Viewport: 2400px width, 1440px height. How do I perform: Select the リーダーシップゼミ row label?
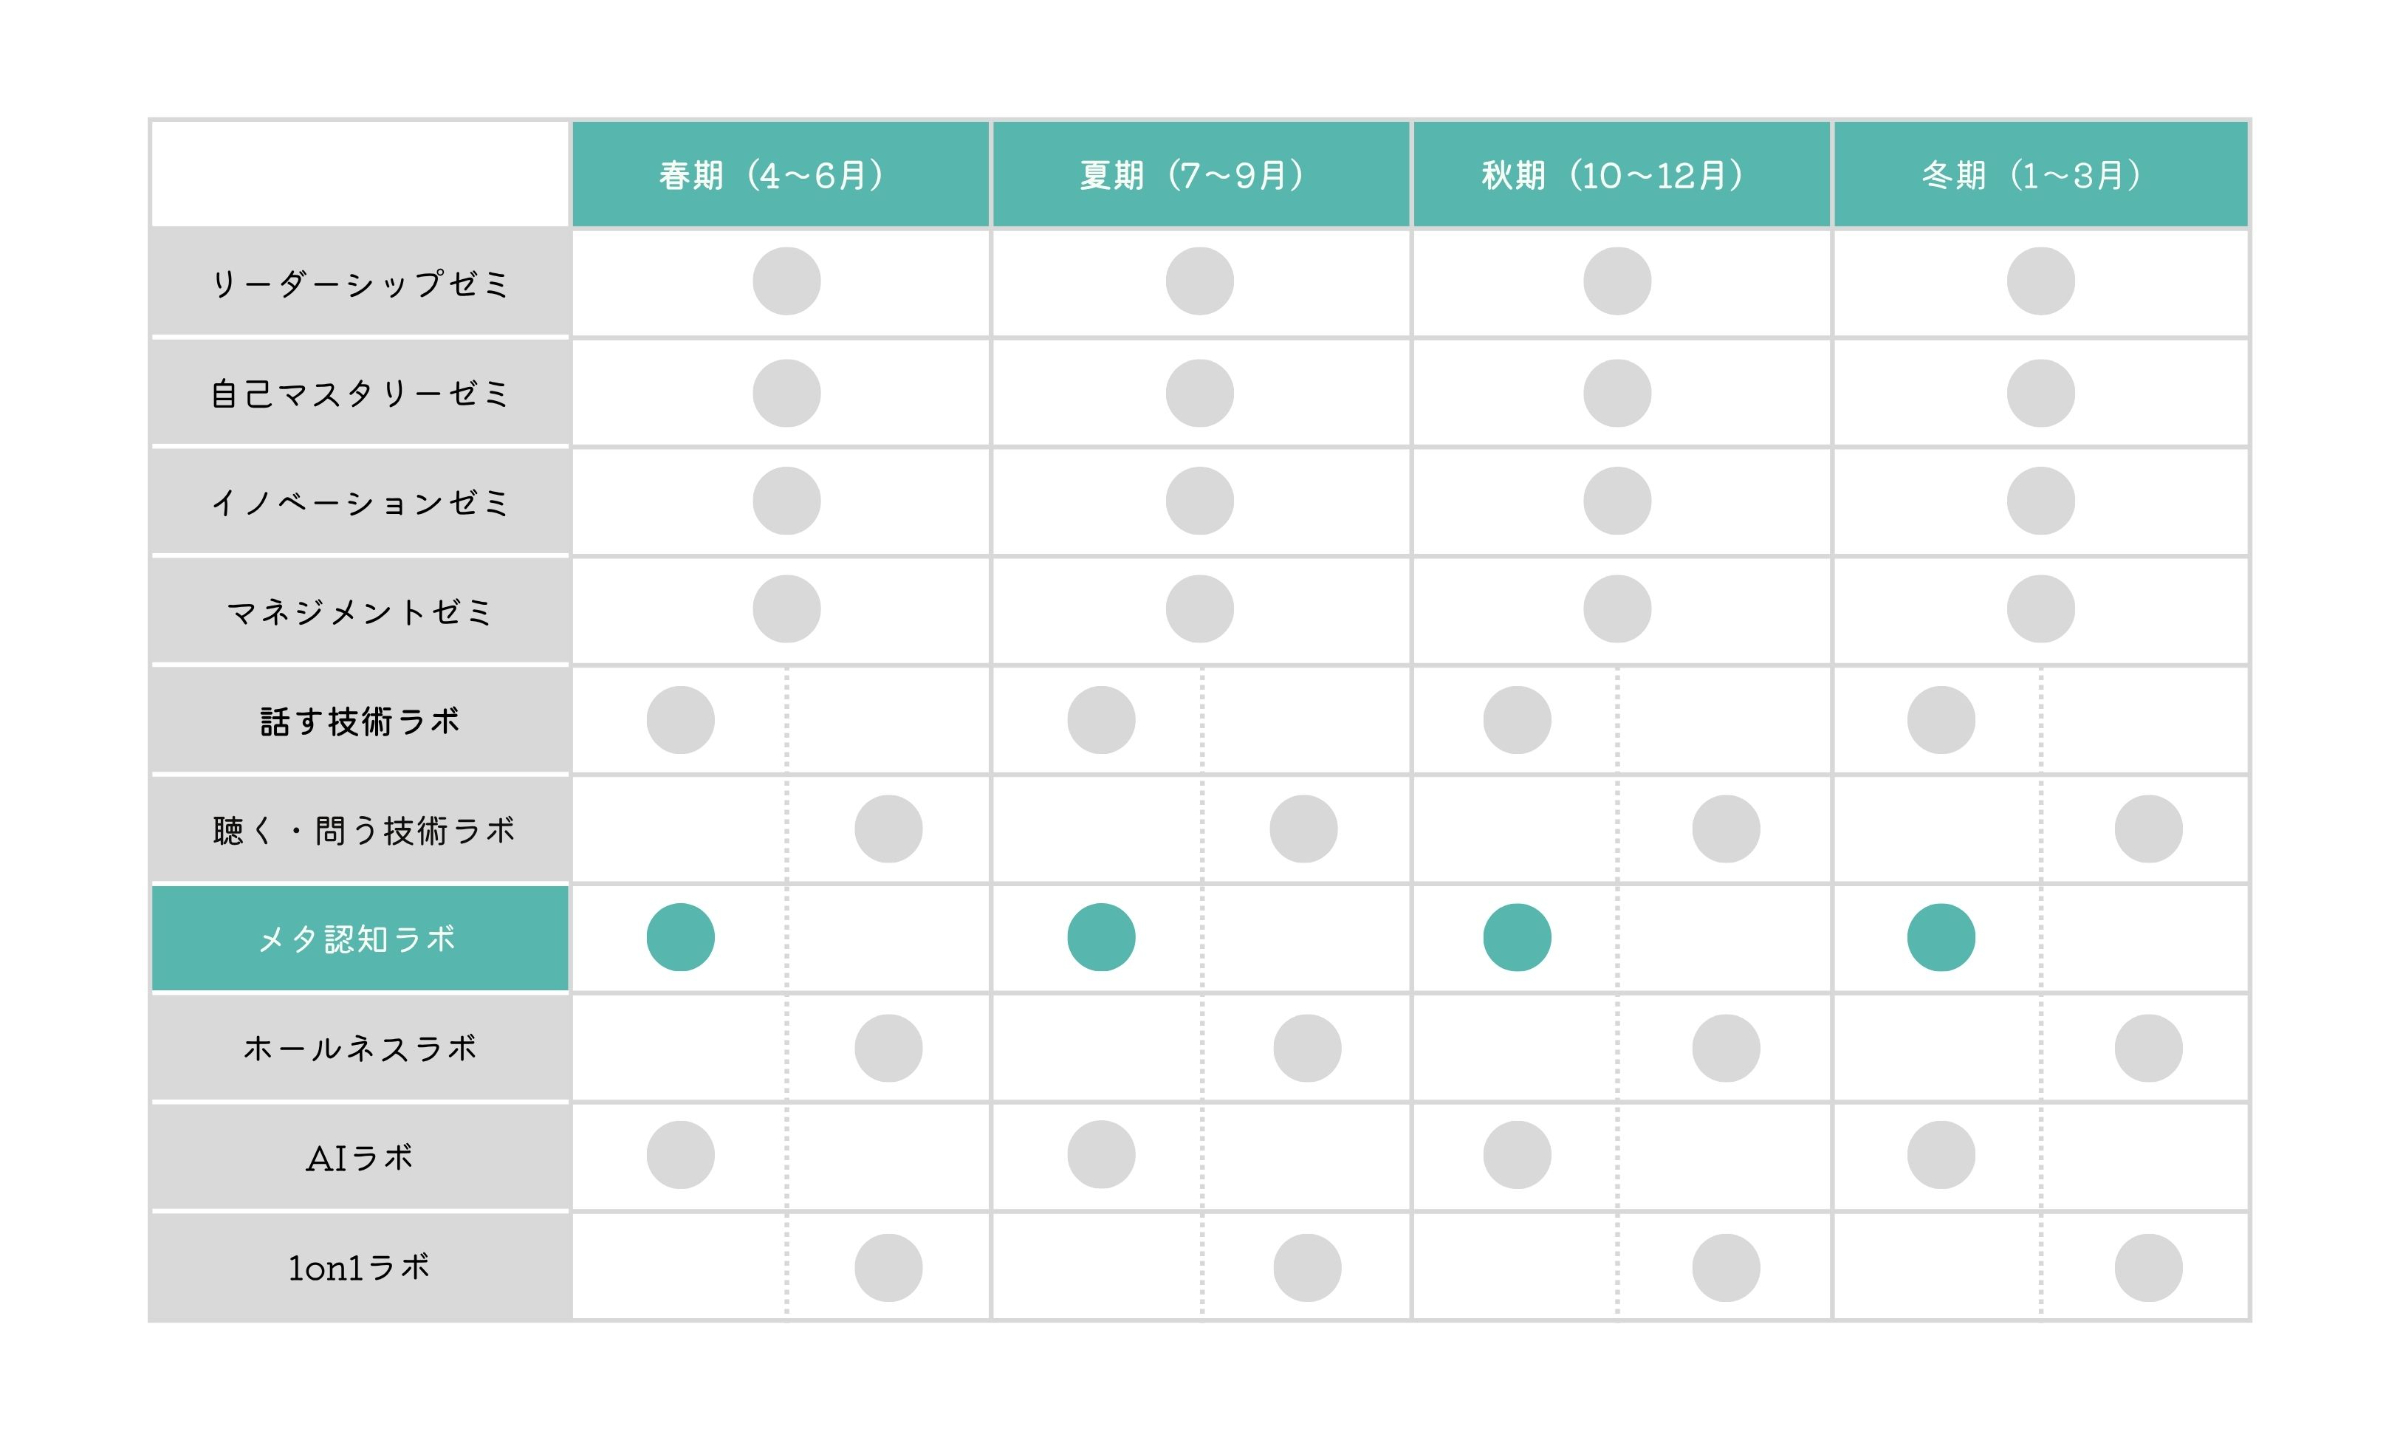(x=360, y=283)
